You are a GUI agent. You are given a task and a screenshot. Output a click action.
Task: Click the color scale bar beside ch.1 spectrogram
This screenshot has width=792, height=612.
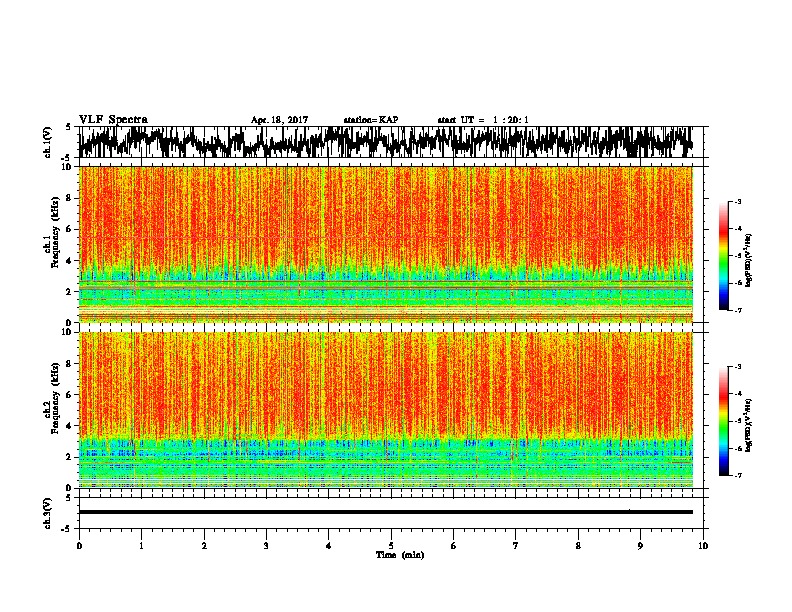723,256
